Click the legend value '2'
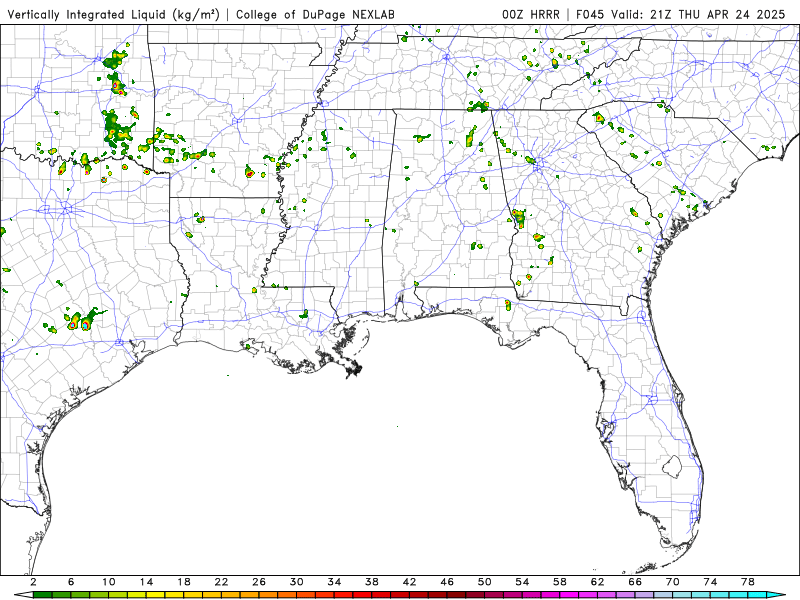 [34, 582]
